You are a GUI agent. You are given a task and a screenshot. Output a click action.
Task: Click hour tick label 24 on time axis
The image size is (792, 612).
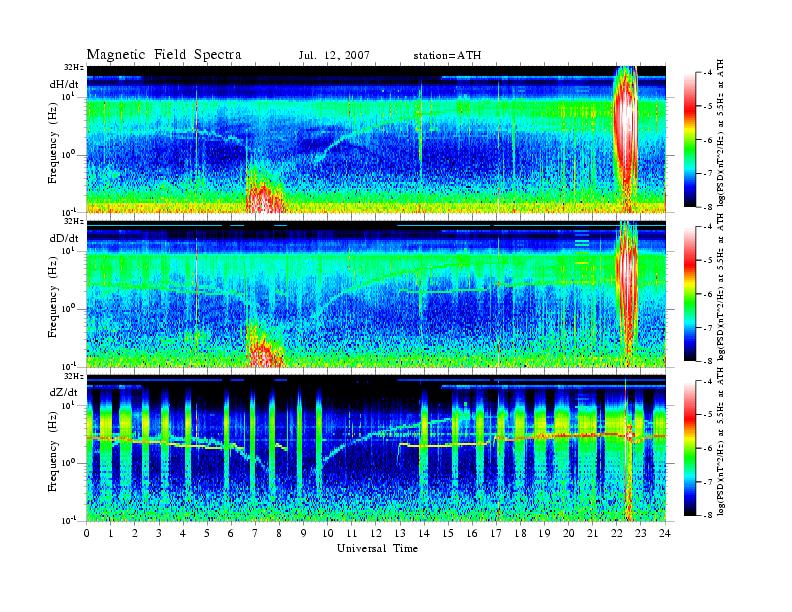point(665,533)
